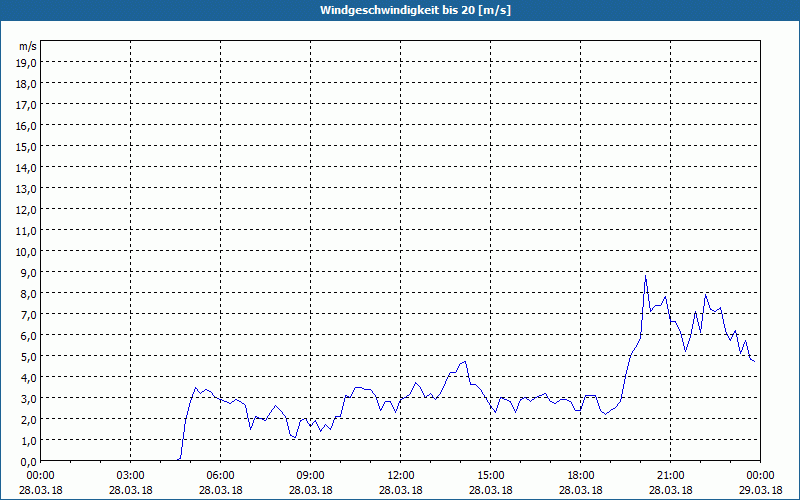The width and height of the screenshot is (800, 500).
Task: Click the wind speed peak near 9 m/s
Action: pyautogui.click(x=645, y=276)
